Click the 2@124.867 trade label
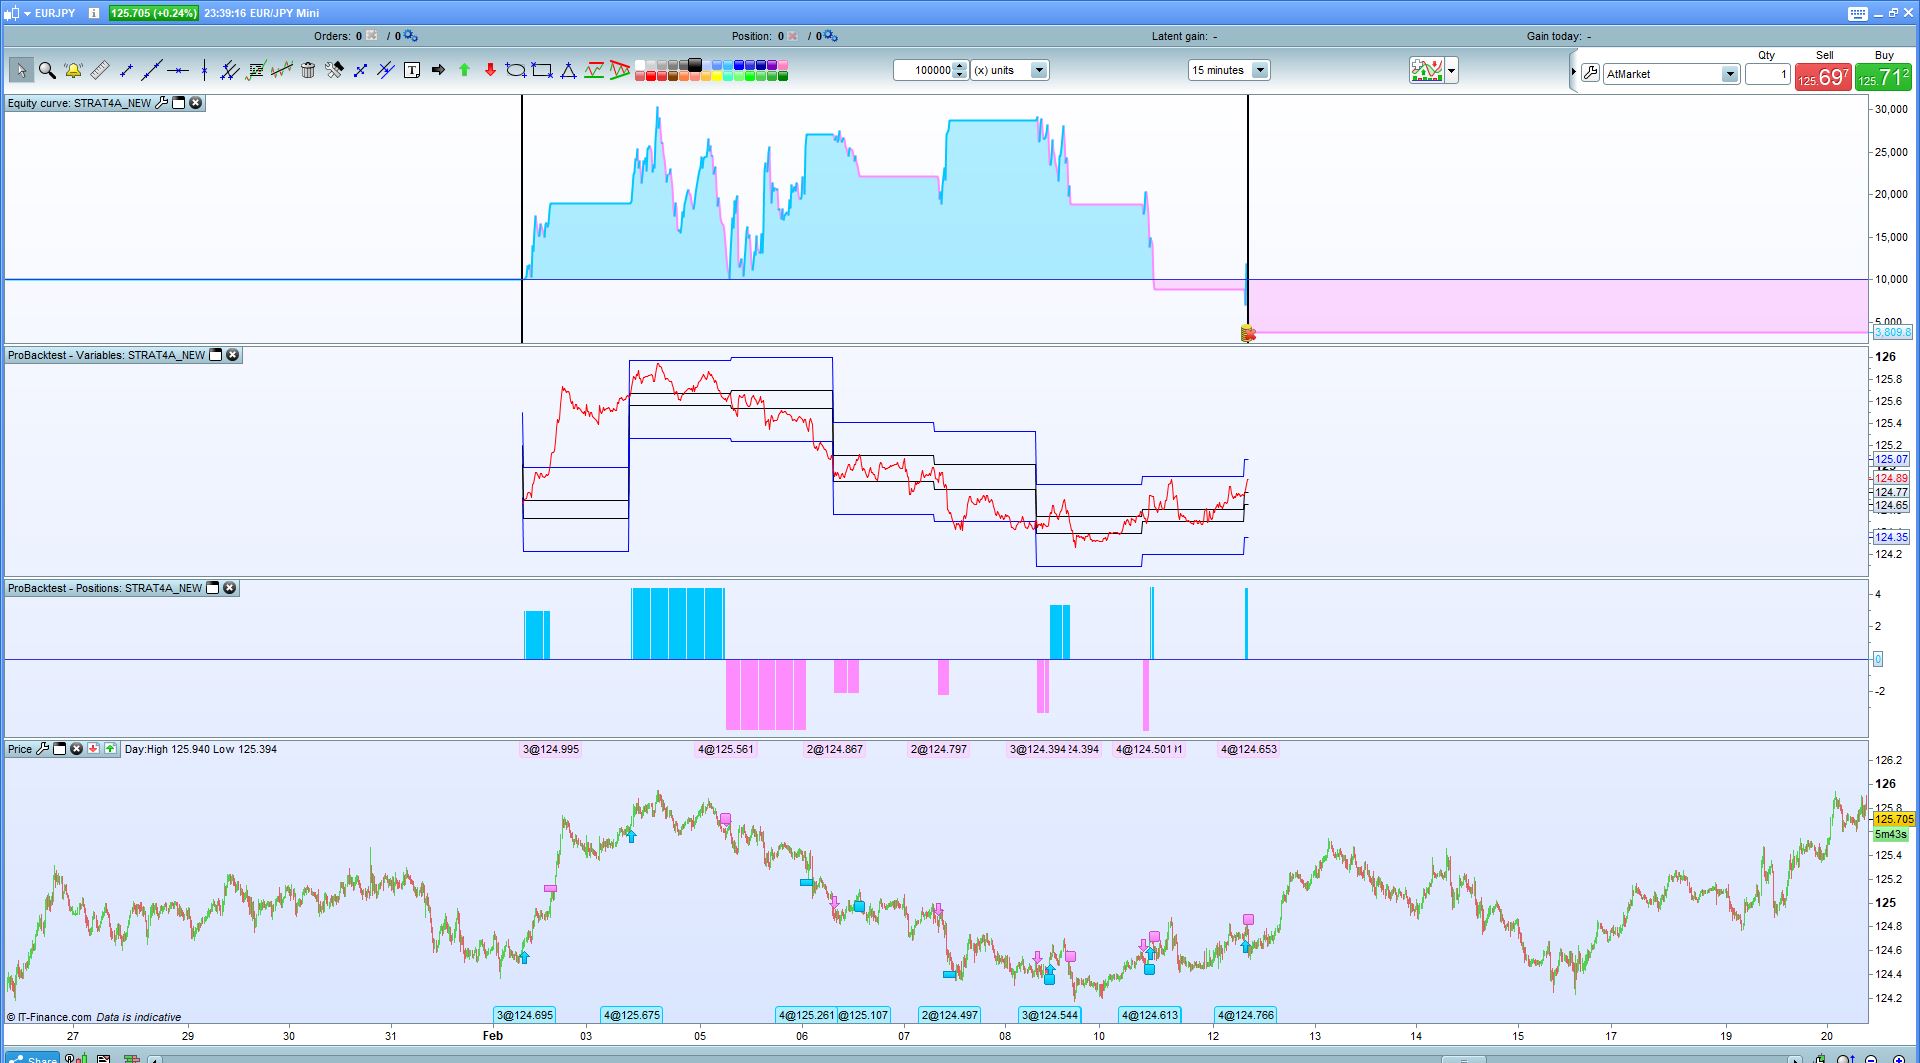Screen dimensions: 1920x1063 click(x=835, y=749)
